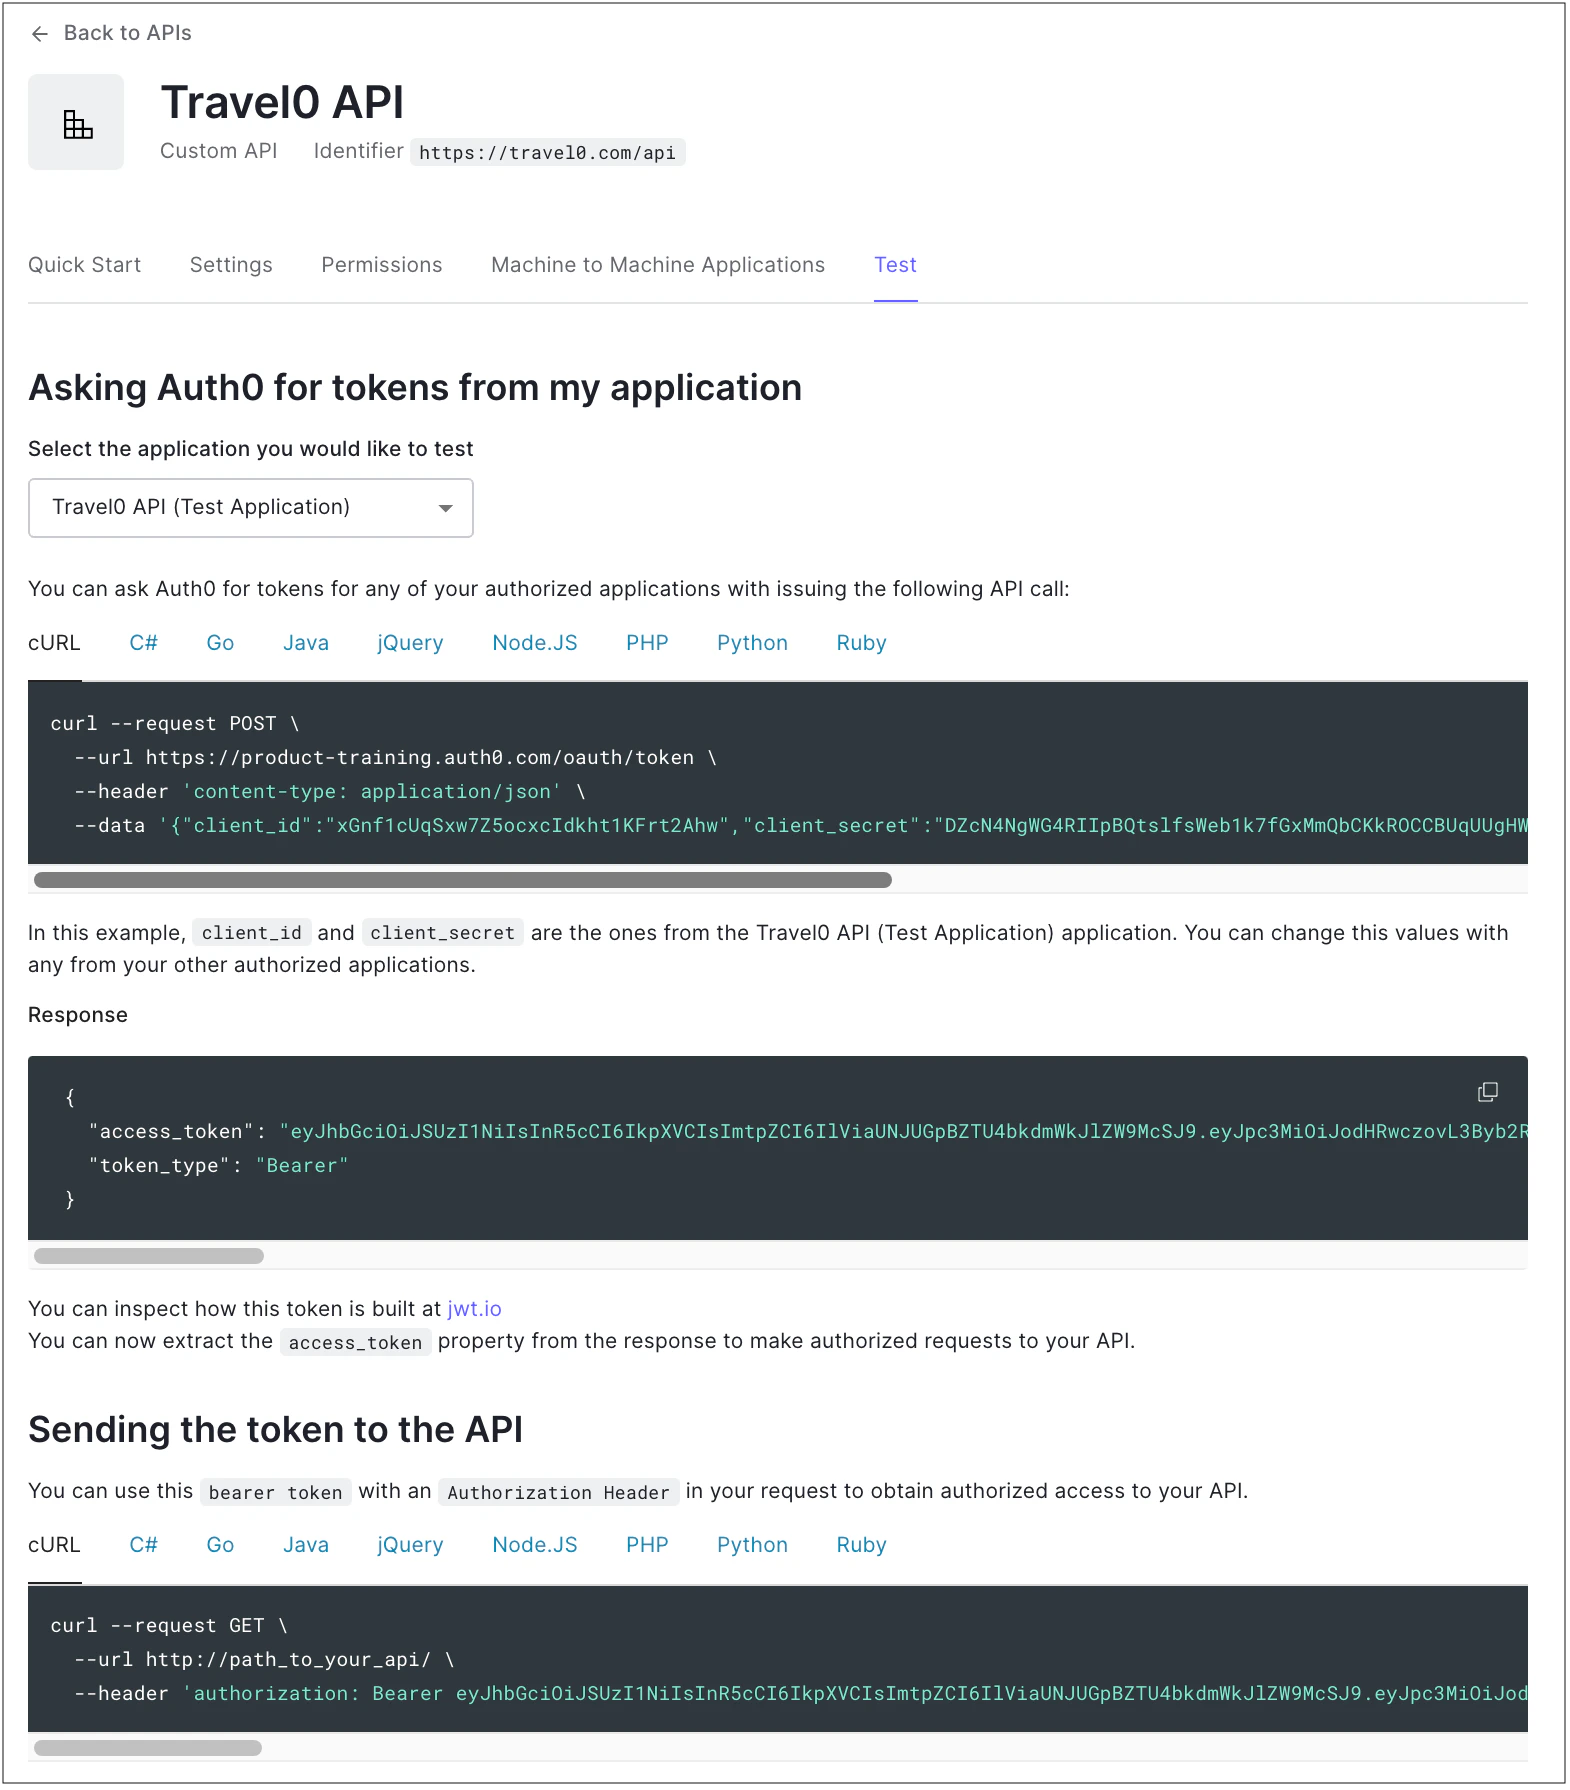Select Python for the token request example
Viewport: 1570px width, 1790px height.
pyautogui.click(x=752, y=642)
